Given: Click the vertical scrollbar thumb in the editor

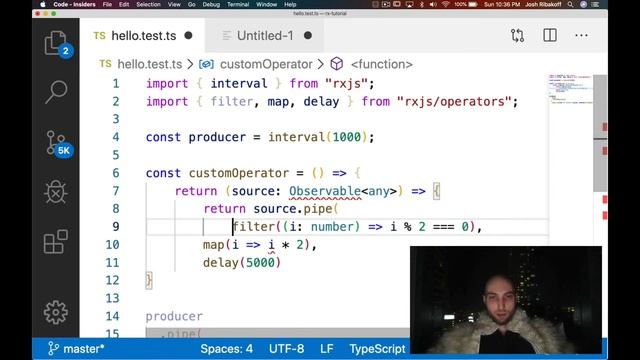Looking at the screenshot, I should 600,133.
